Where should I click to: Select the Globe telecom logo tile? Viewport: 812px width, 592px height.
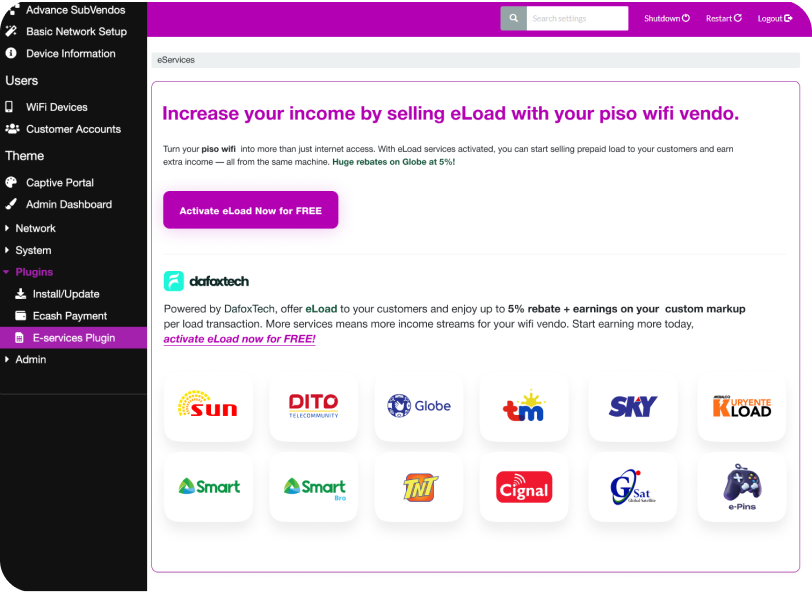click(x=419, y=406)
